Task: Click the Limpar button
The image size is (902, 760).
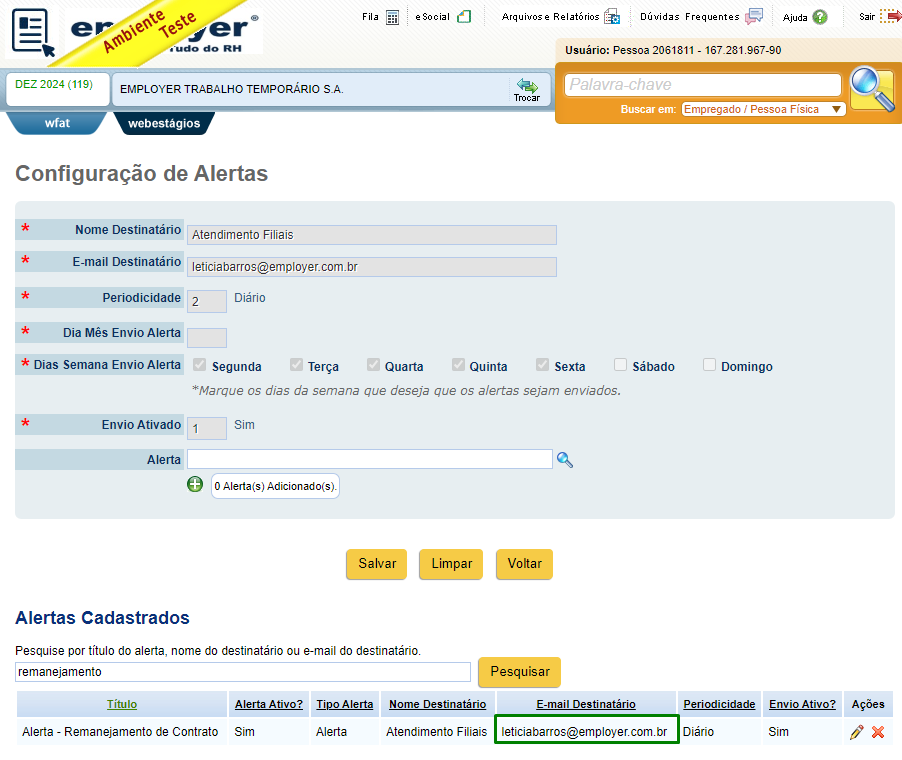Action: (x=452, y=564)
